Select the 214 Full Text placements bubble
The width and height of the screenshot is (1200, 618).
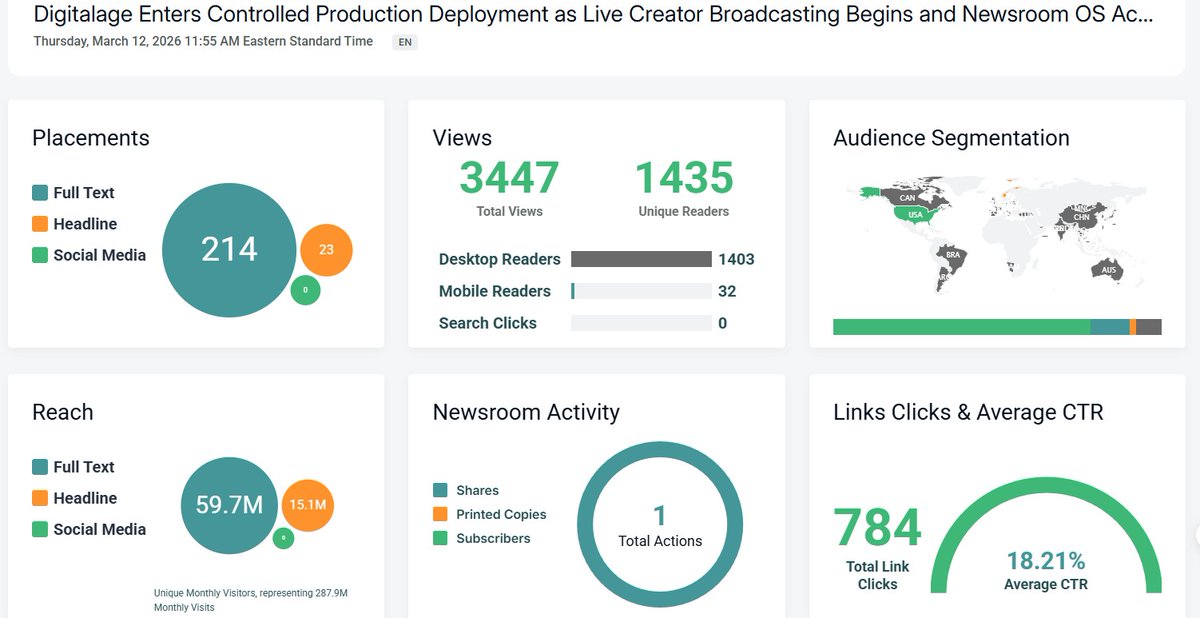[230, 249]
